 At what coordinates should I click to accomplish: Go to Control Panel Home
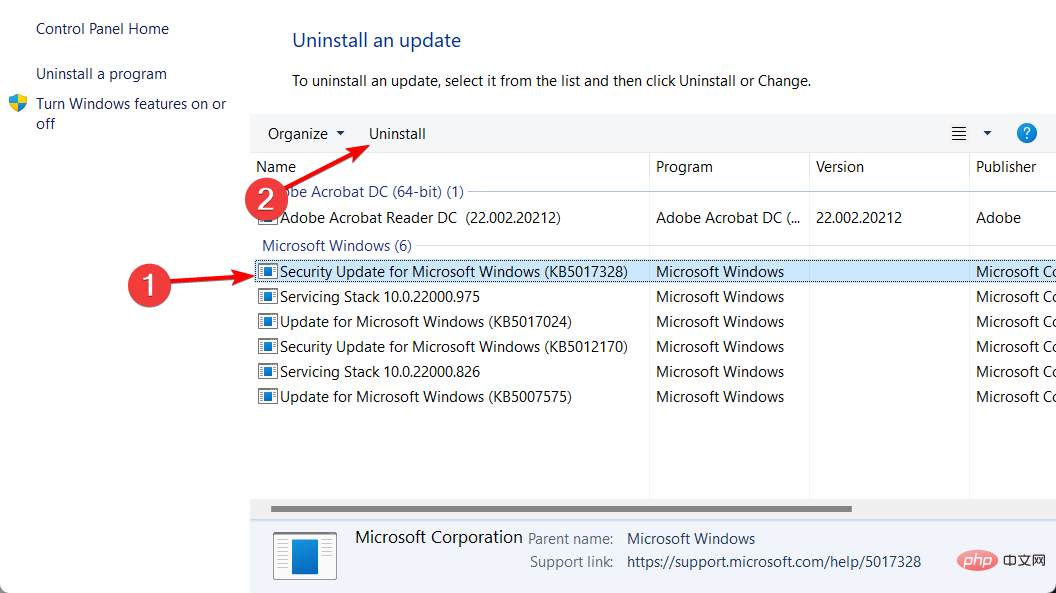pos(102,29)
